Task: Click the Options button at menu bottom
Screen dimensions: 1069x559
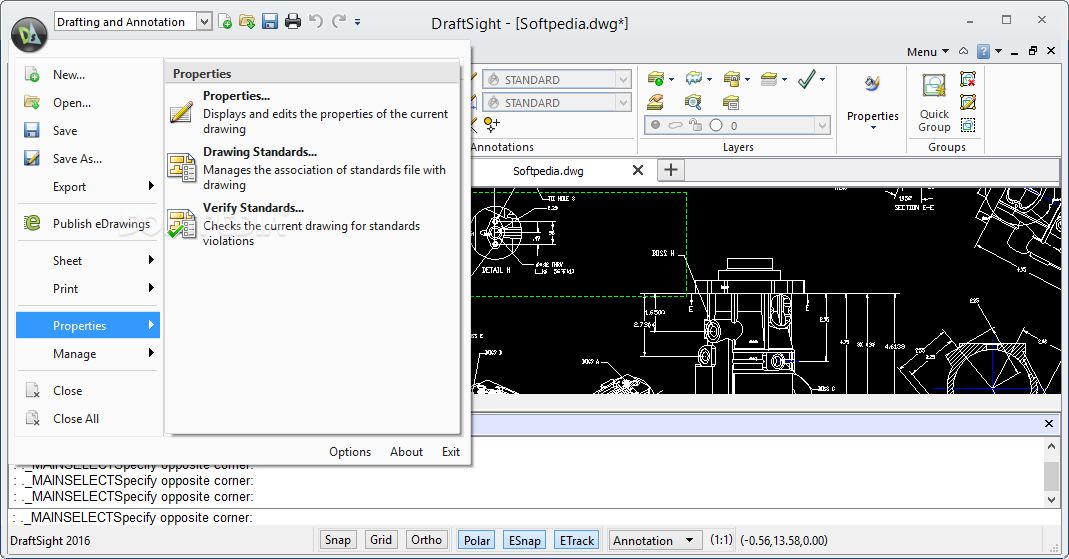Action: coord(350,452)
